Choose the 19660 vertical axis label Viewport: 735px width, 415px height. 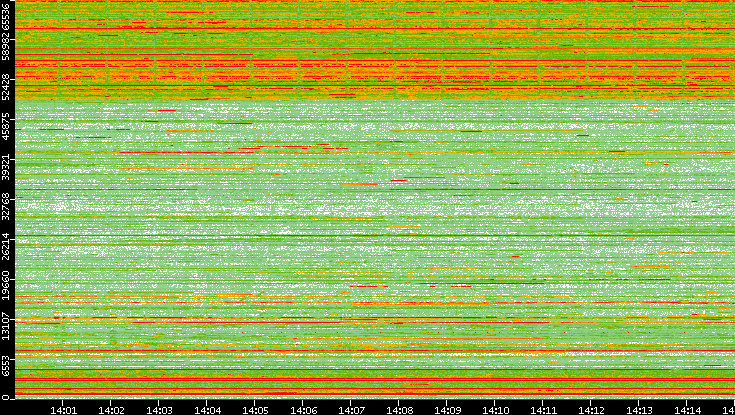pyautogui.click(x=5, y=286)
